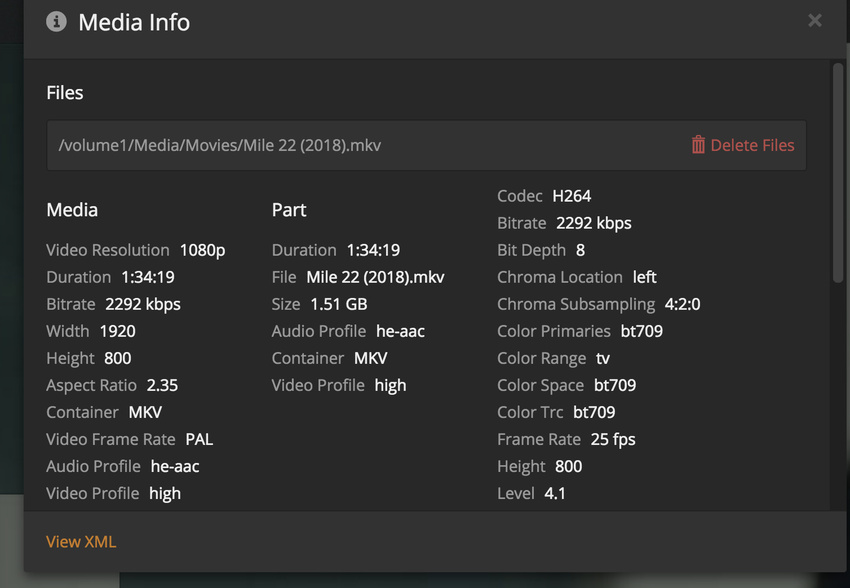Select the Codec H264 value
Viewport: 850px width, 588px height.
tap(571, 196)
